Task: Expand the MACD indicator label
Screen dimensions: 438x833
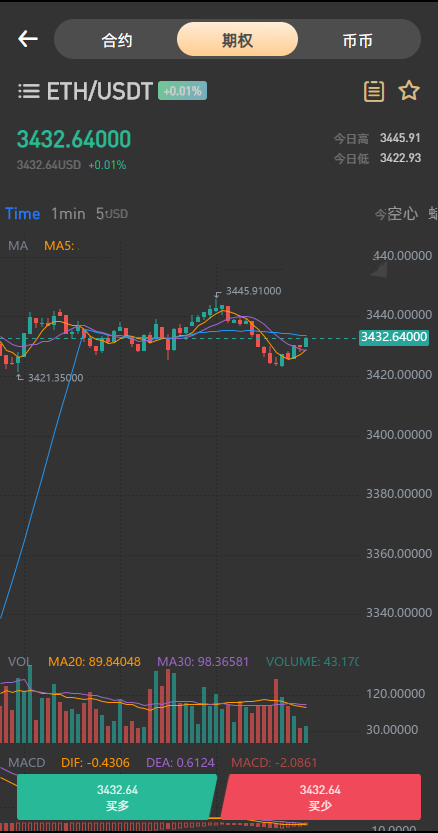Action: tap(27, 763)
